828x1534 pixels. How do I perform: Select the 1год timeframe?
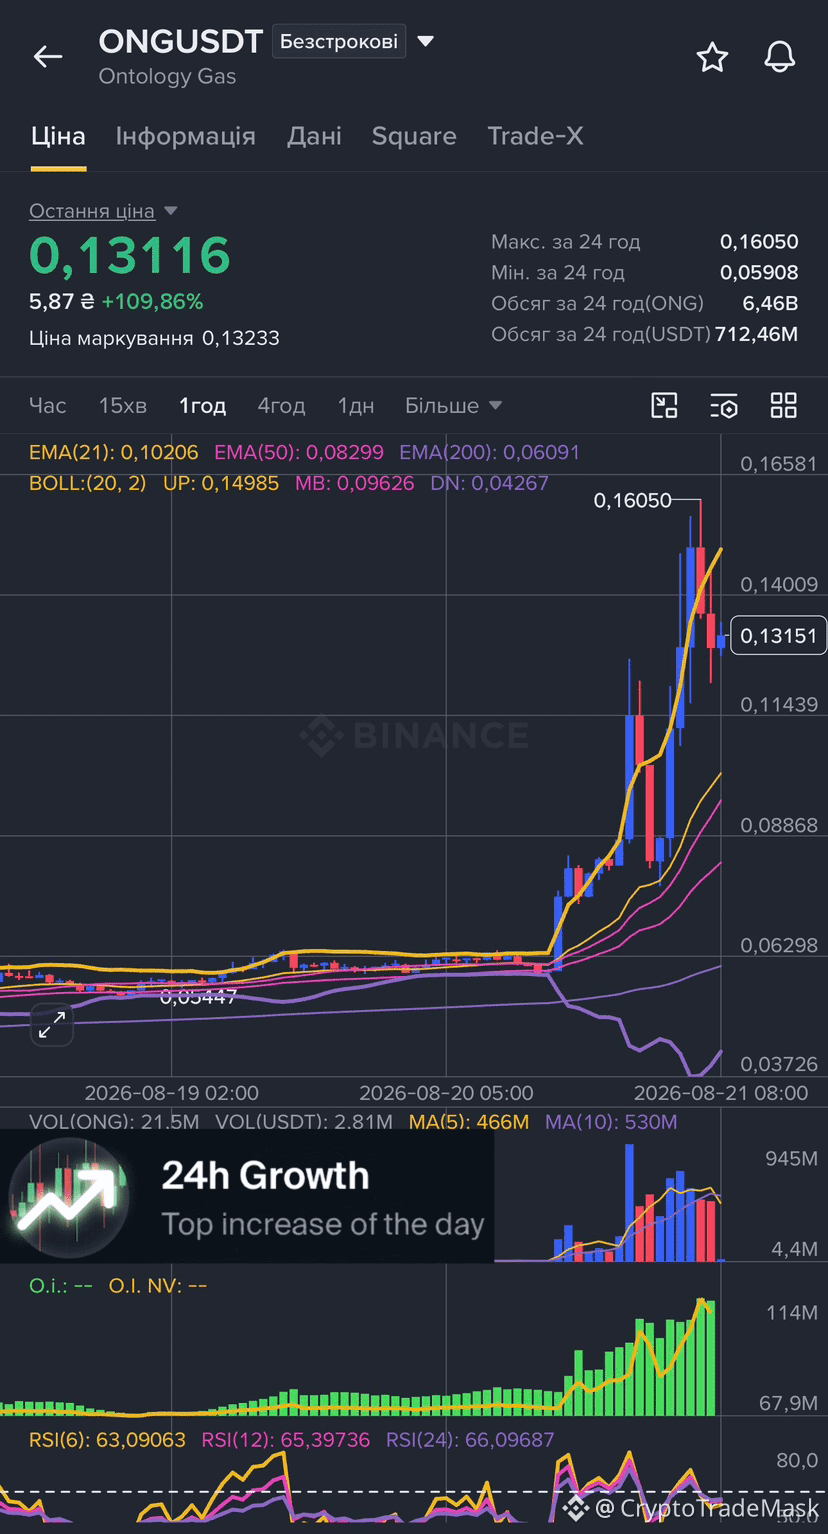point(203,405)
